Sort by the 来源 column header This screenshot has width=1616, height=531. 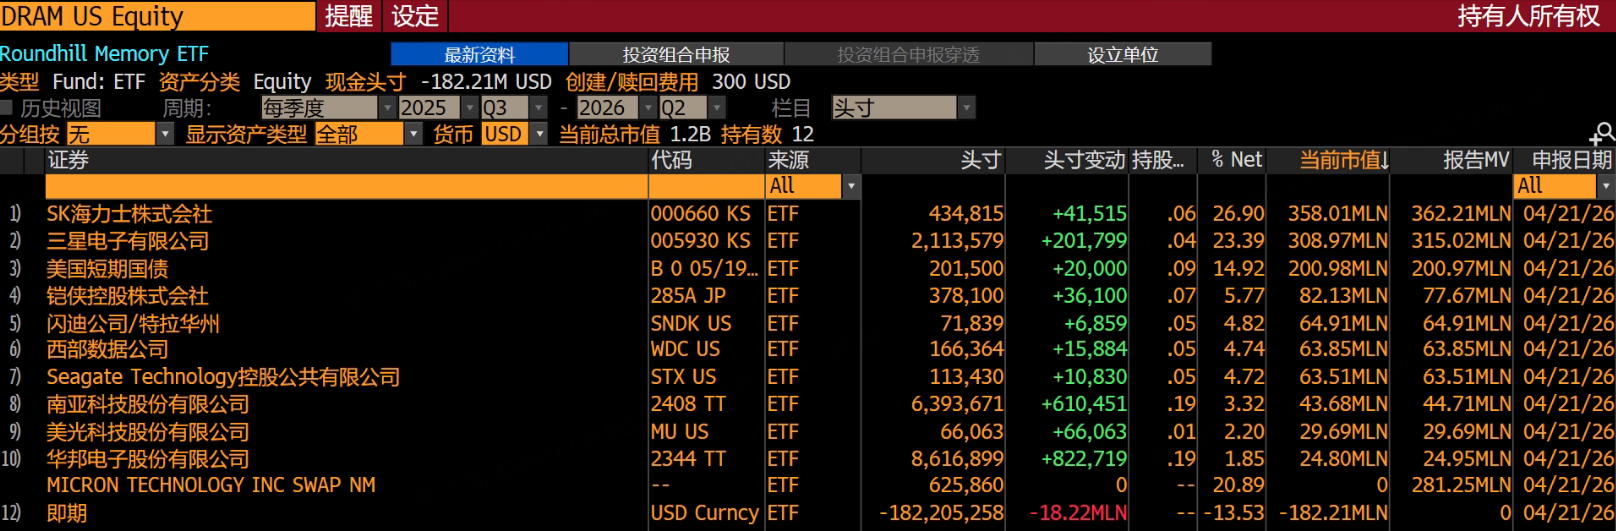[x=789, y=160]
